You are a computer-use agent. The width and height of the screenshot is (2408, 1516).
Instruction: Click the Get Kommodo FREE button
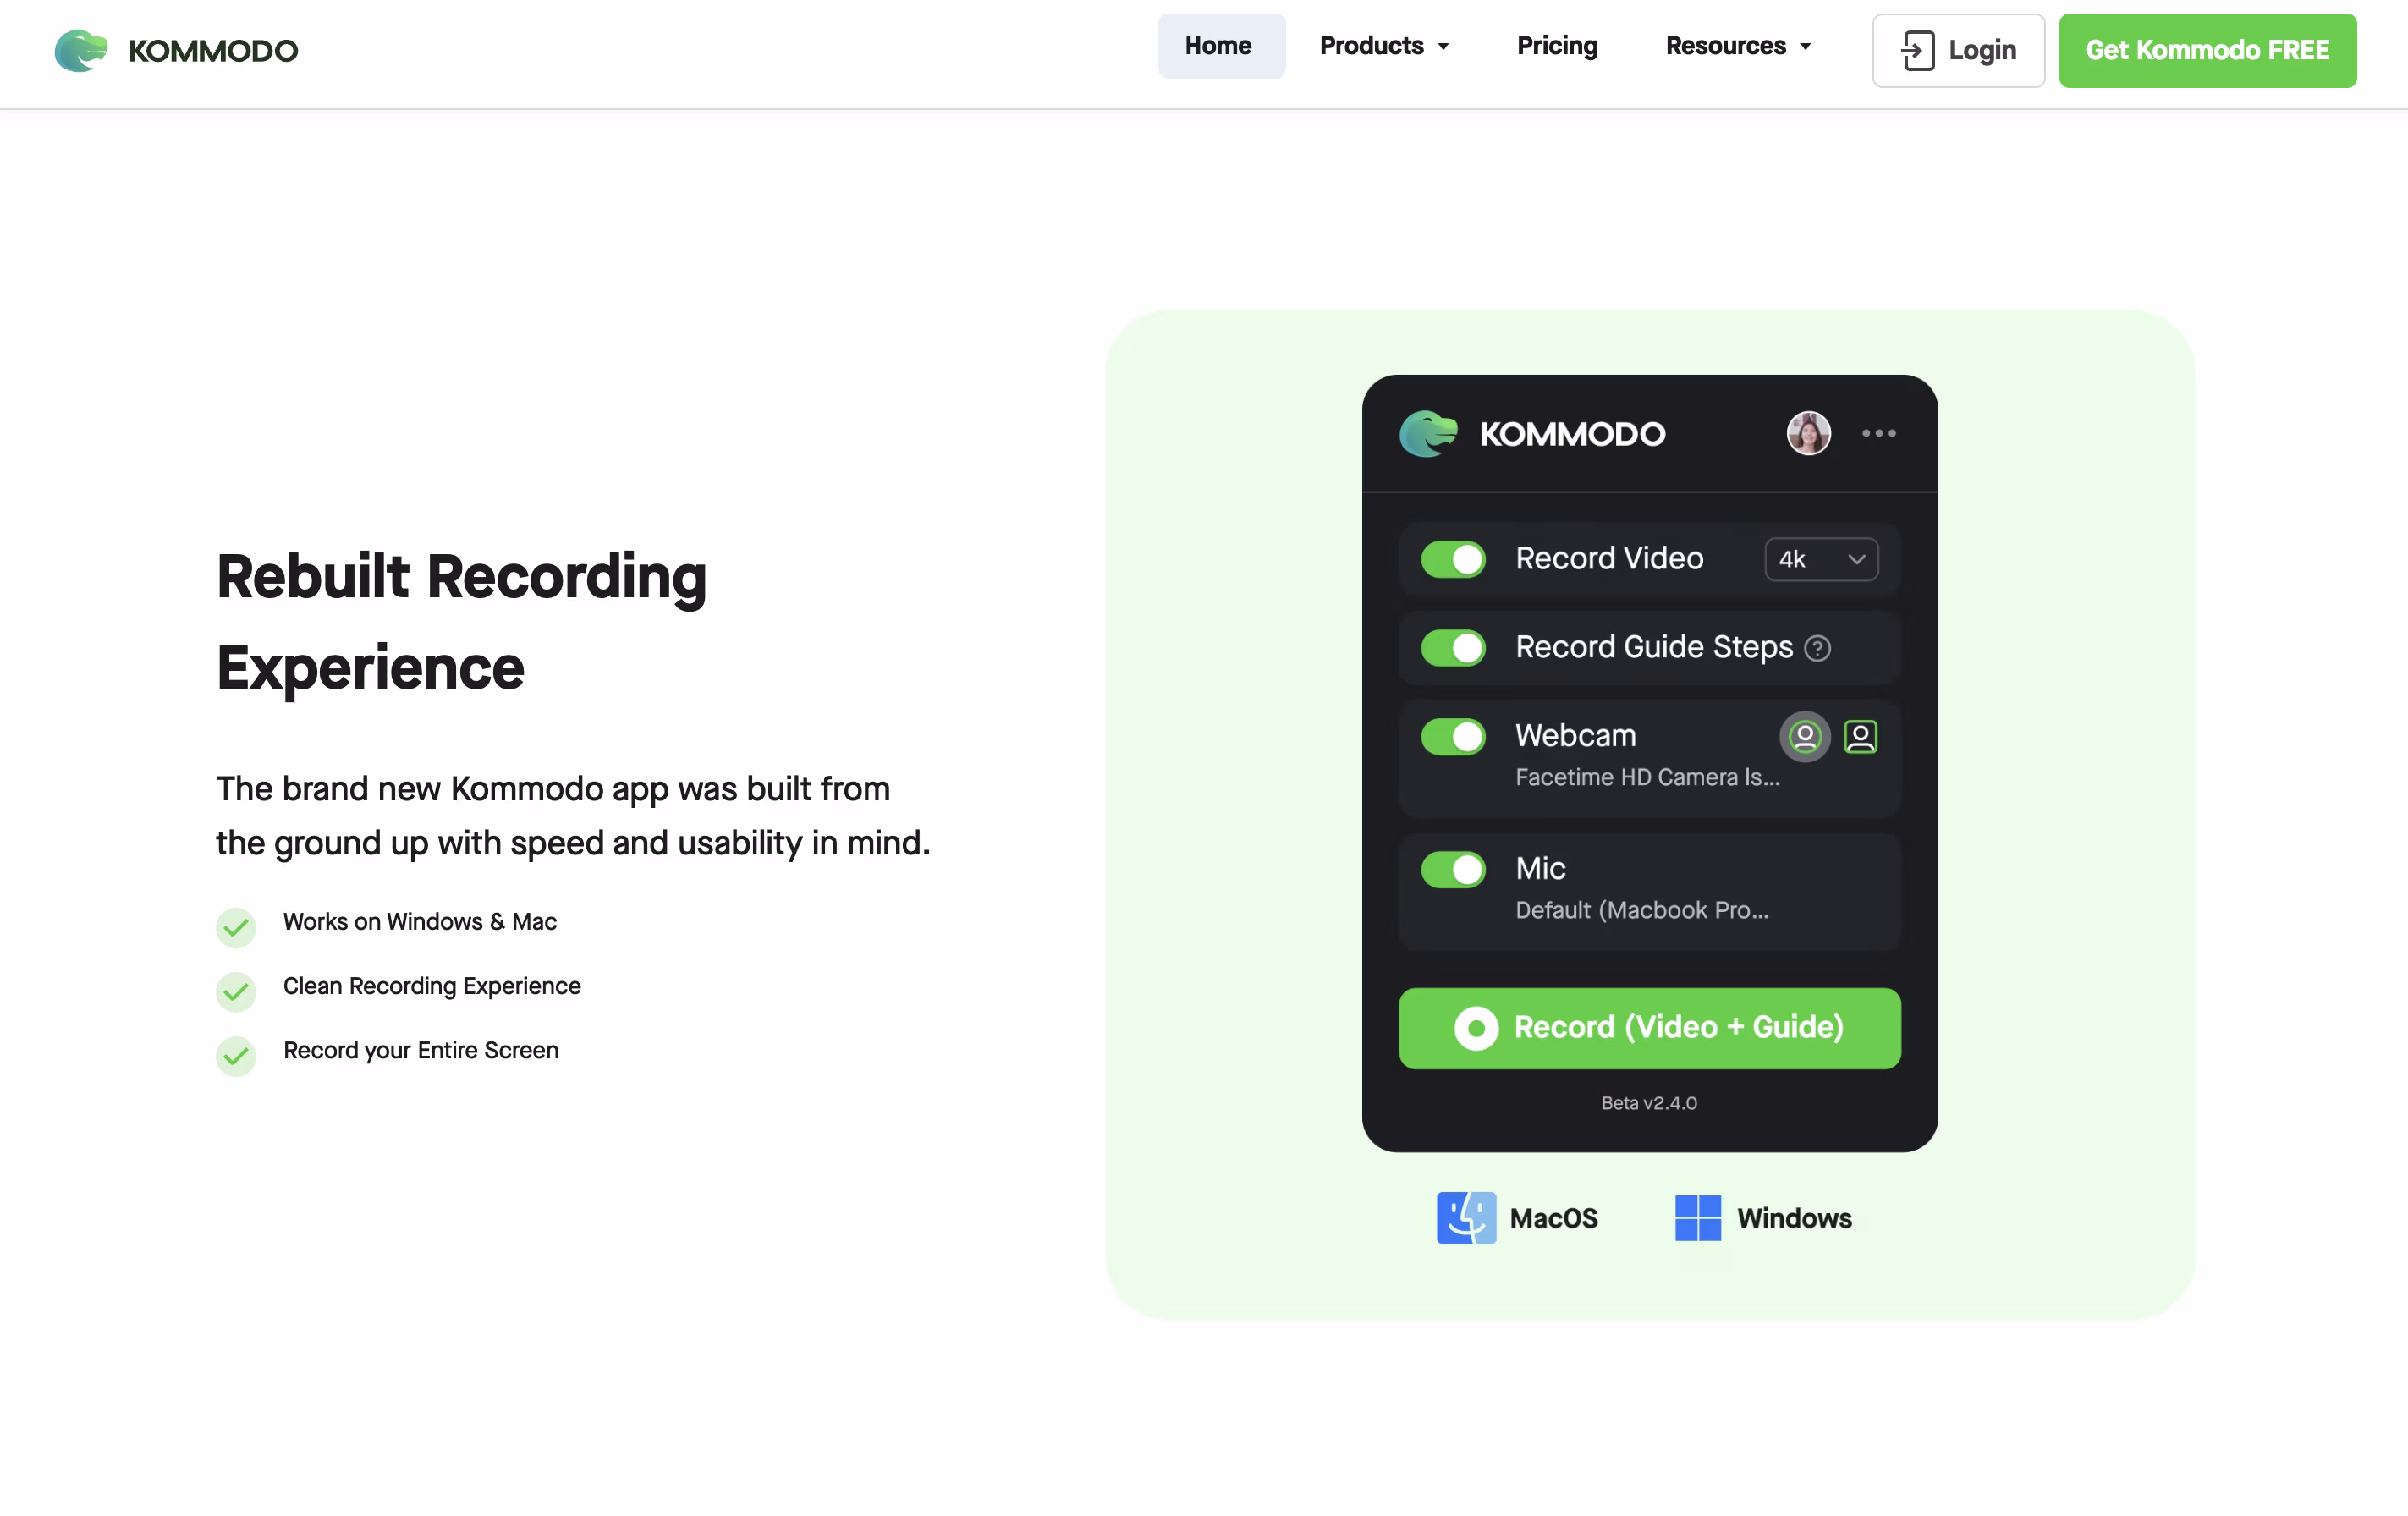(2207, 50)
